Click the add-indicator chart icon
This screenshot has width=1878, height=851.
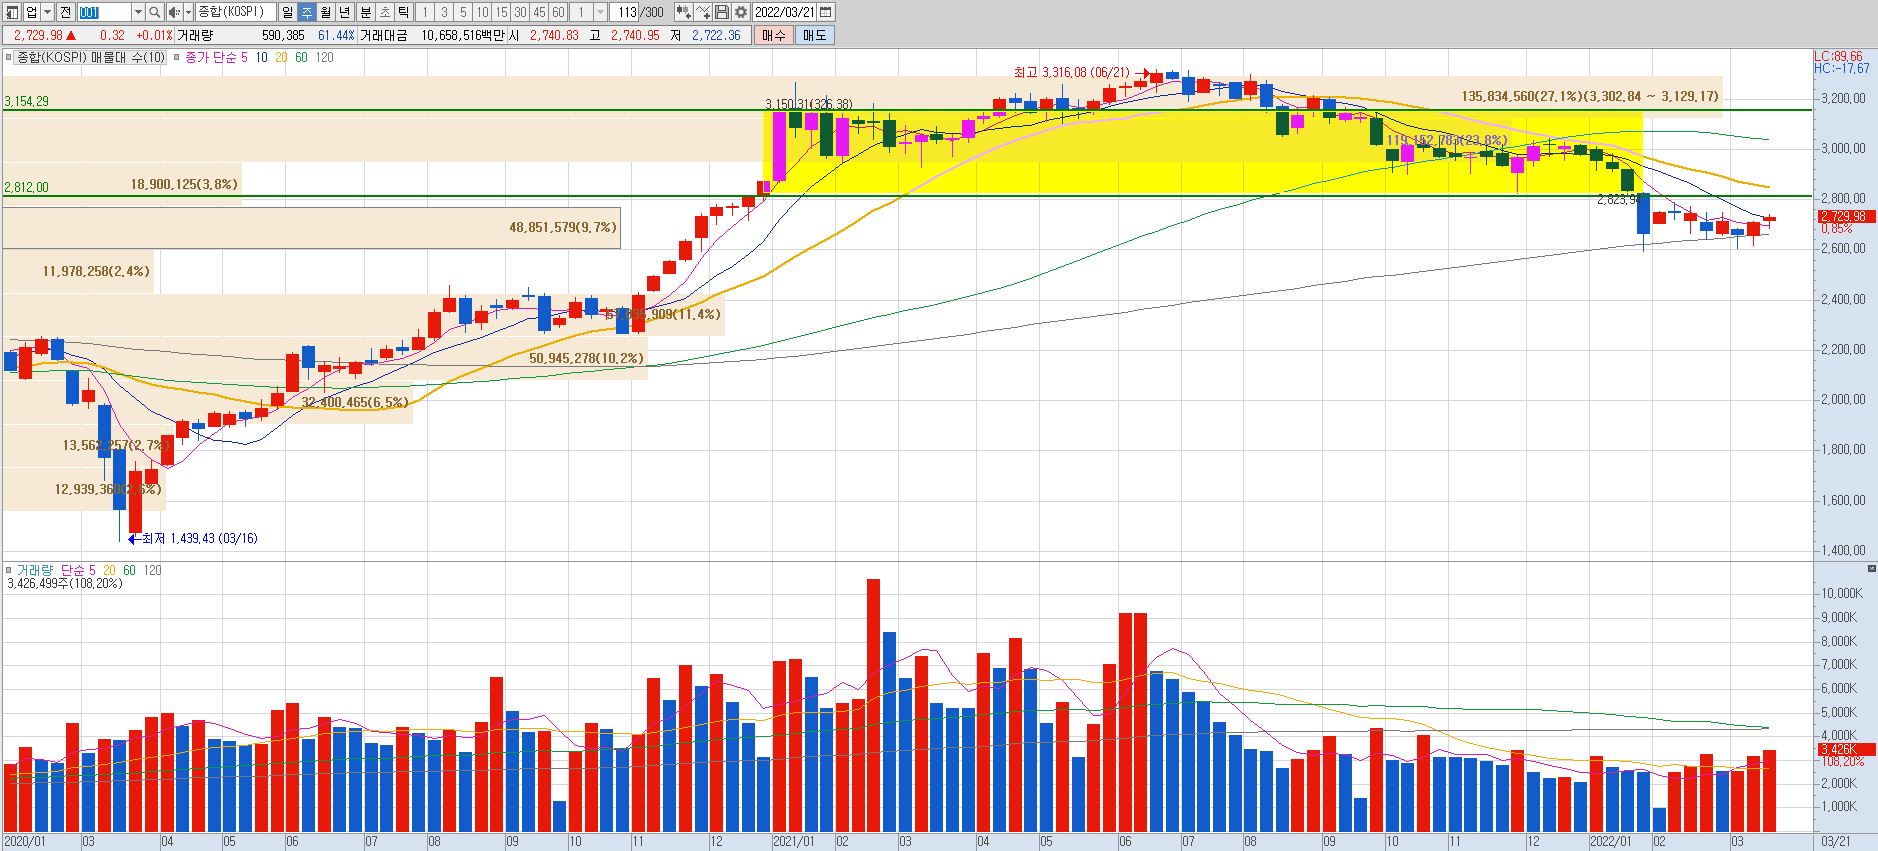click(x=683, y=12)
